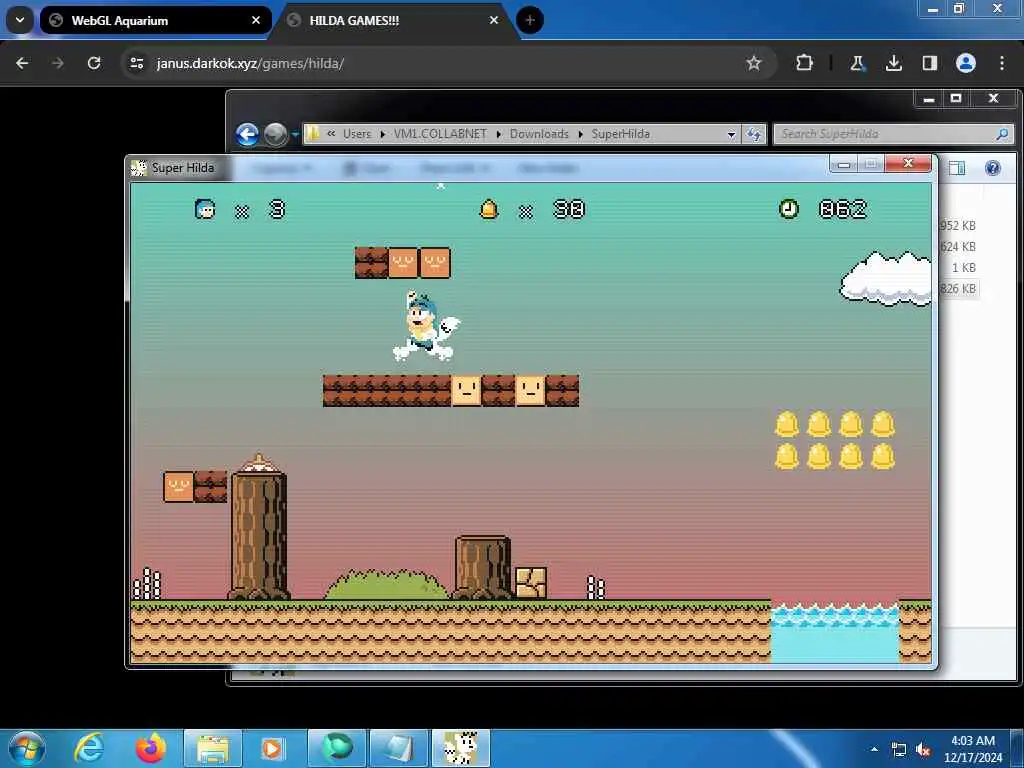Open File Explorer from taskbar
Image resolution: width=1024 pixels, height=768 pixels.
click(212, 748)
